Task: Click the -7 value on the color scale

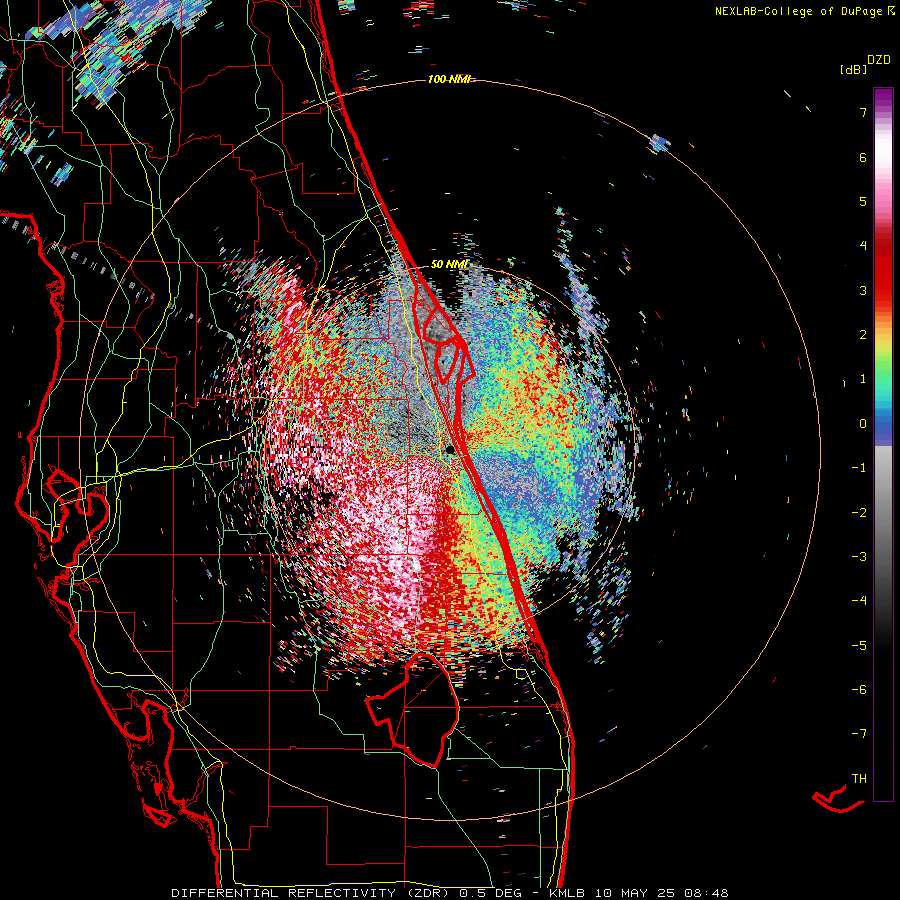Action: pos(859,734)
